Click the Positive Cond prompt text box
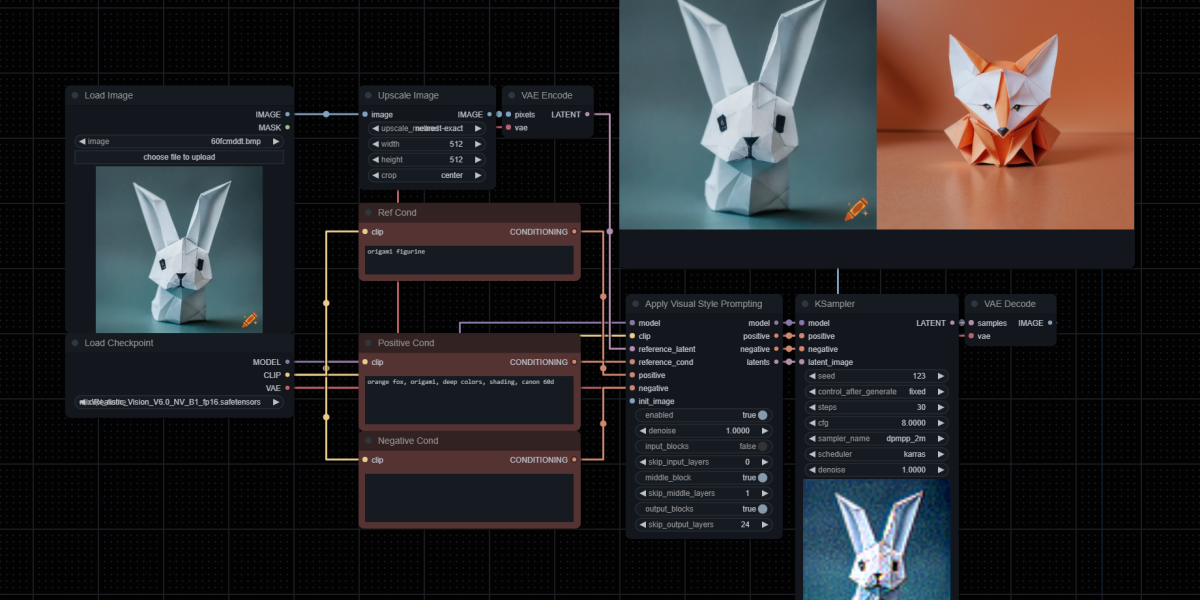Viewport: 1200px width, 600px height. tap(469, 400)
